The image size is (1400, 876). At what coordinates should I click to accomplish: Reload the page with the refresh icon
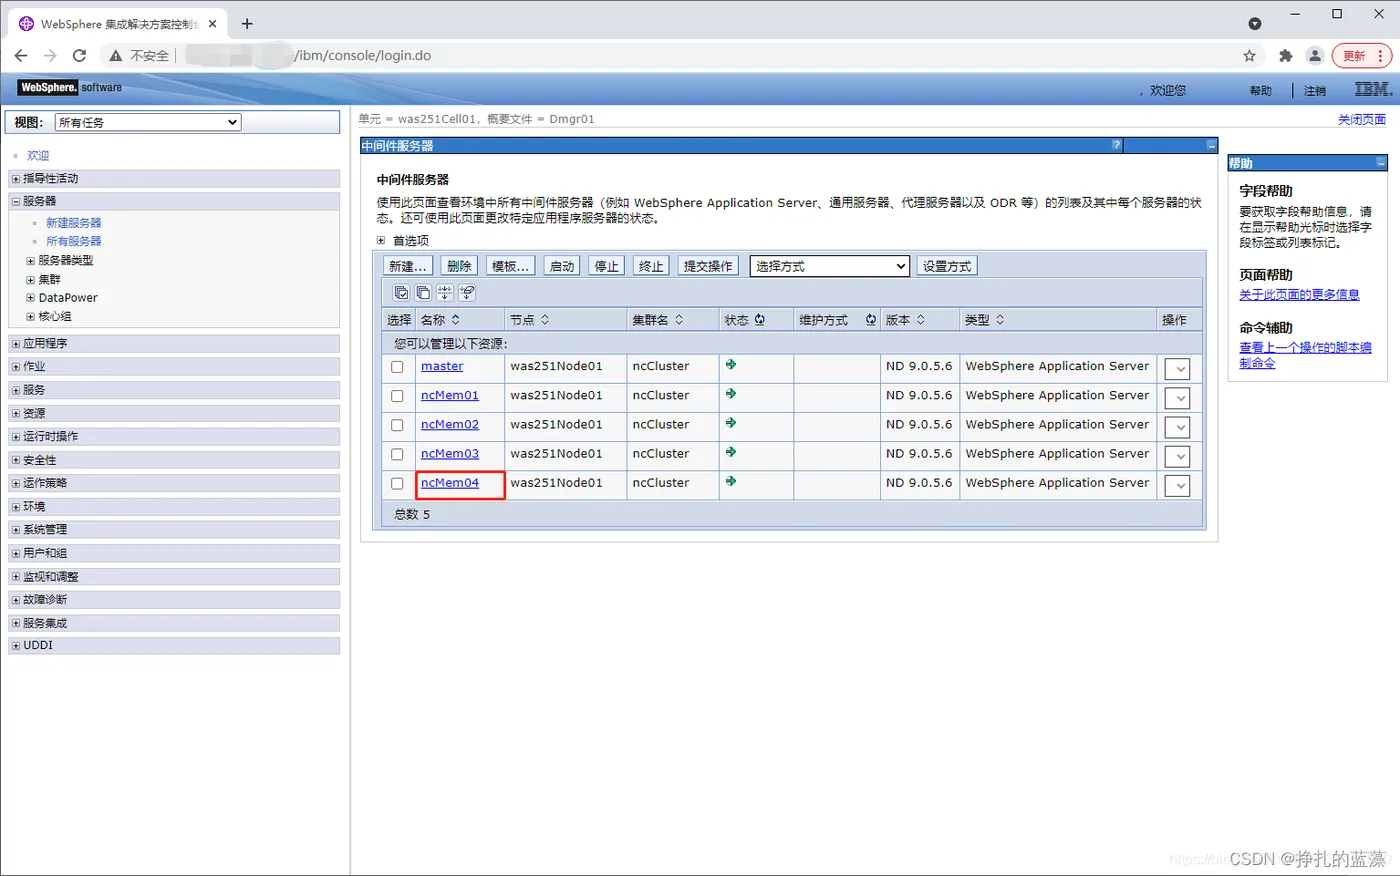point(79,56)
